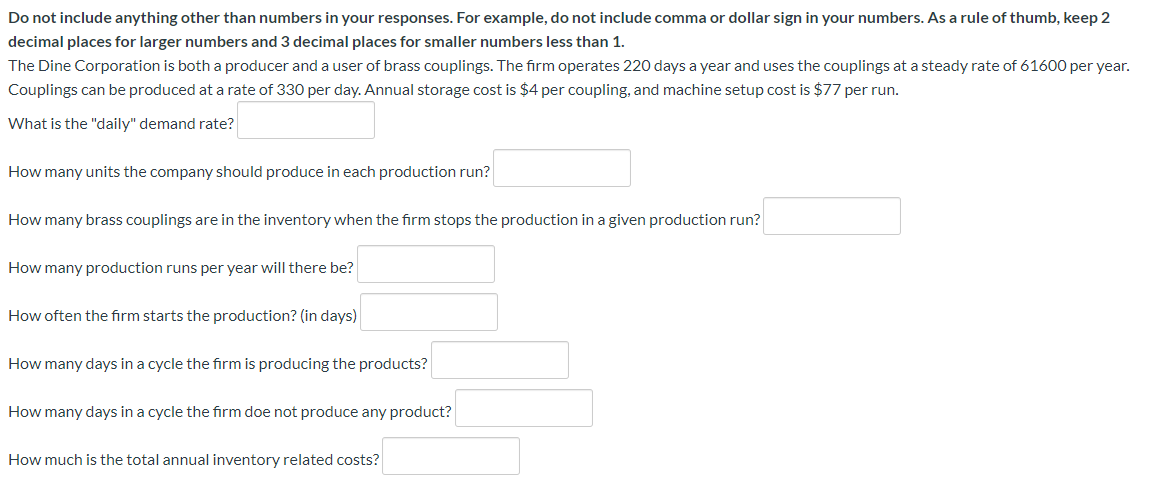Select the inventory when production stops field

pyautogui.click(x=832, y=216)
